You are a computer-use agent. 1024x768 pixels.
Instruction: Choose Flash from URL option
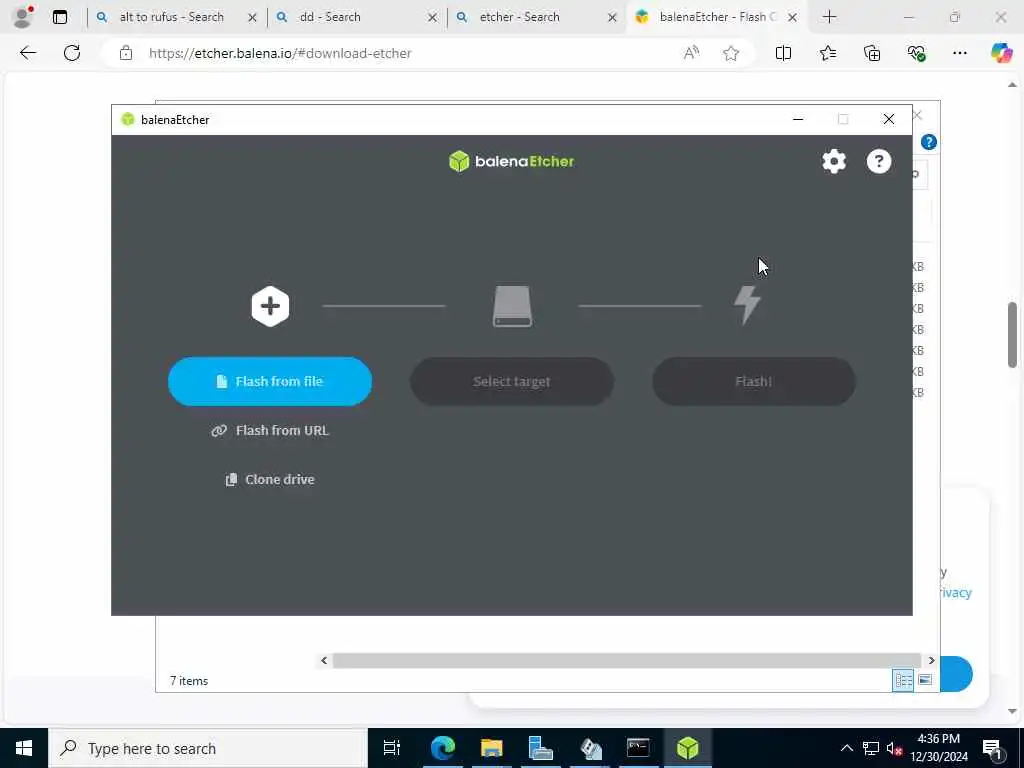270,430
